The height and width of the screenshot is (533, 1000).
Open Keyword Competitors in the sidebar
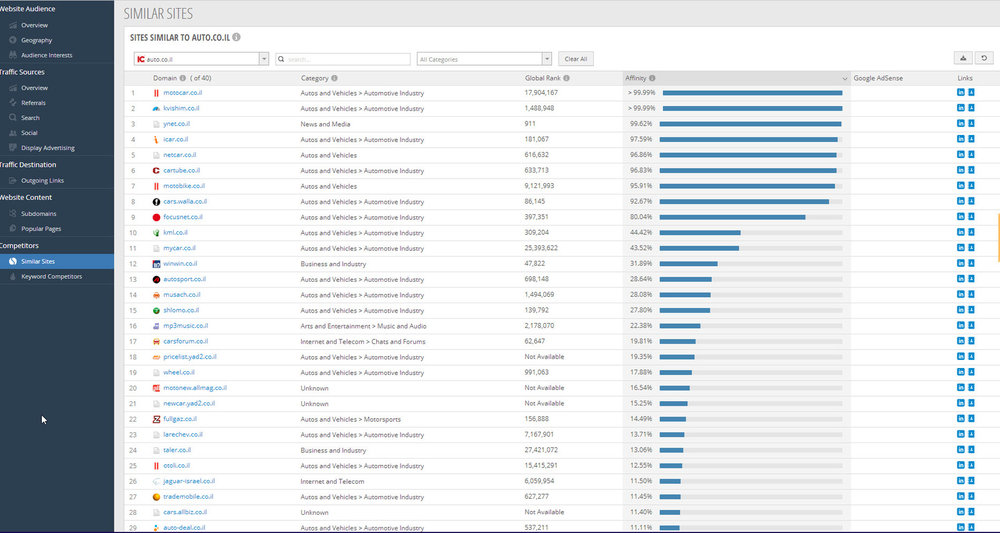pyautogui.click(x=52, y=277)
